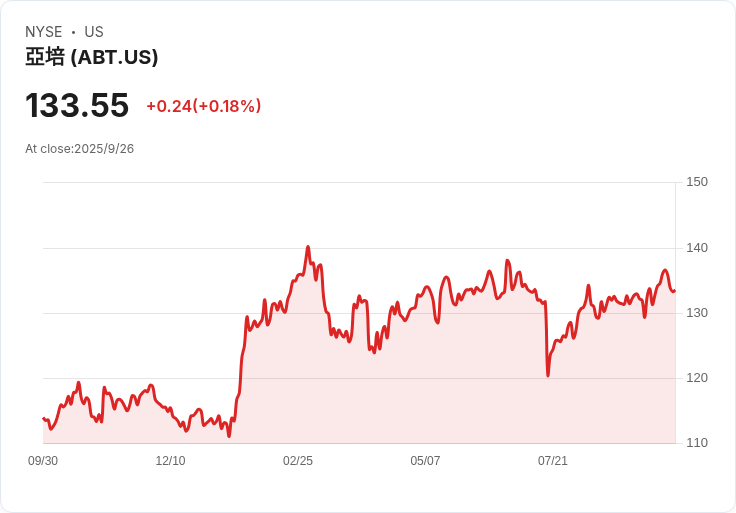Screen dimensions: 736x513
Task: Click the ABT.US stock title
Action: coord(92,57)
